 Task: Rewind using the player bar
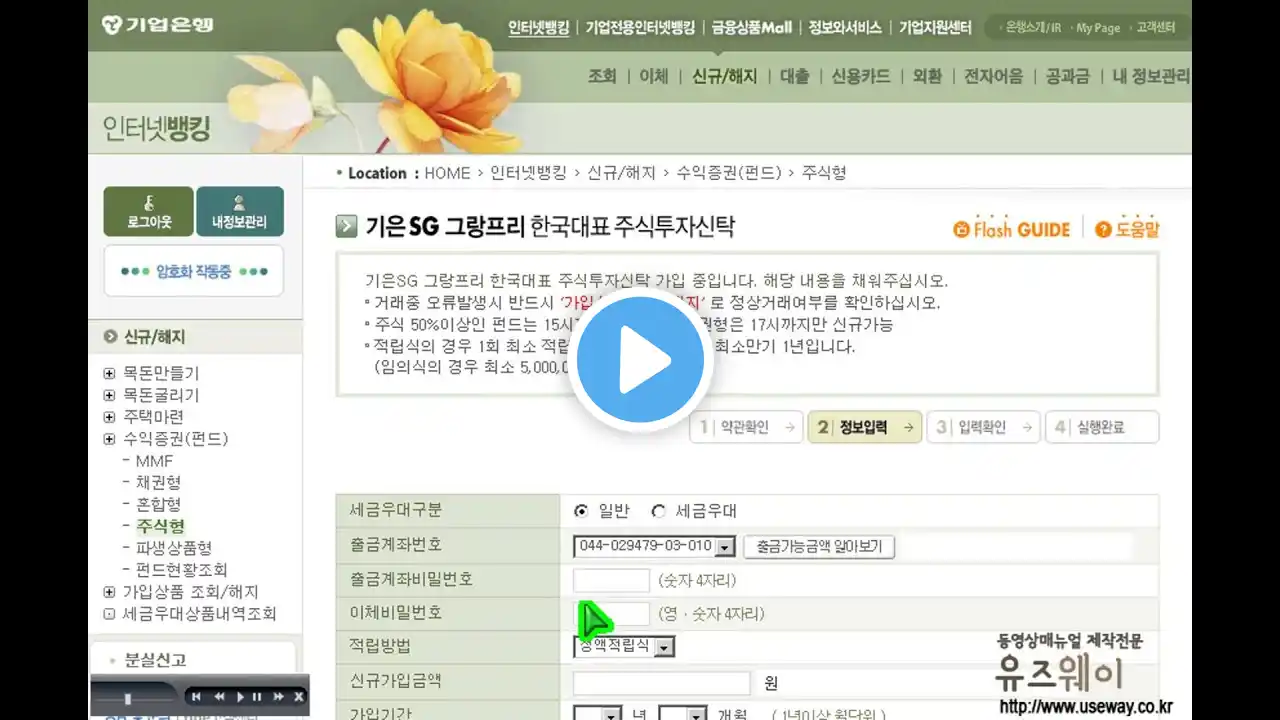tap(219, 697)
